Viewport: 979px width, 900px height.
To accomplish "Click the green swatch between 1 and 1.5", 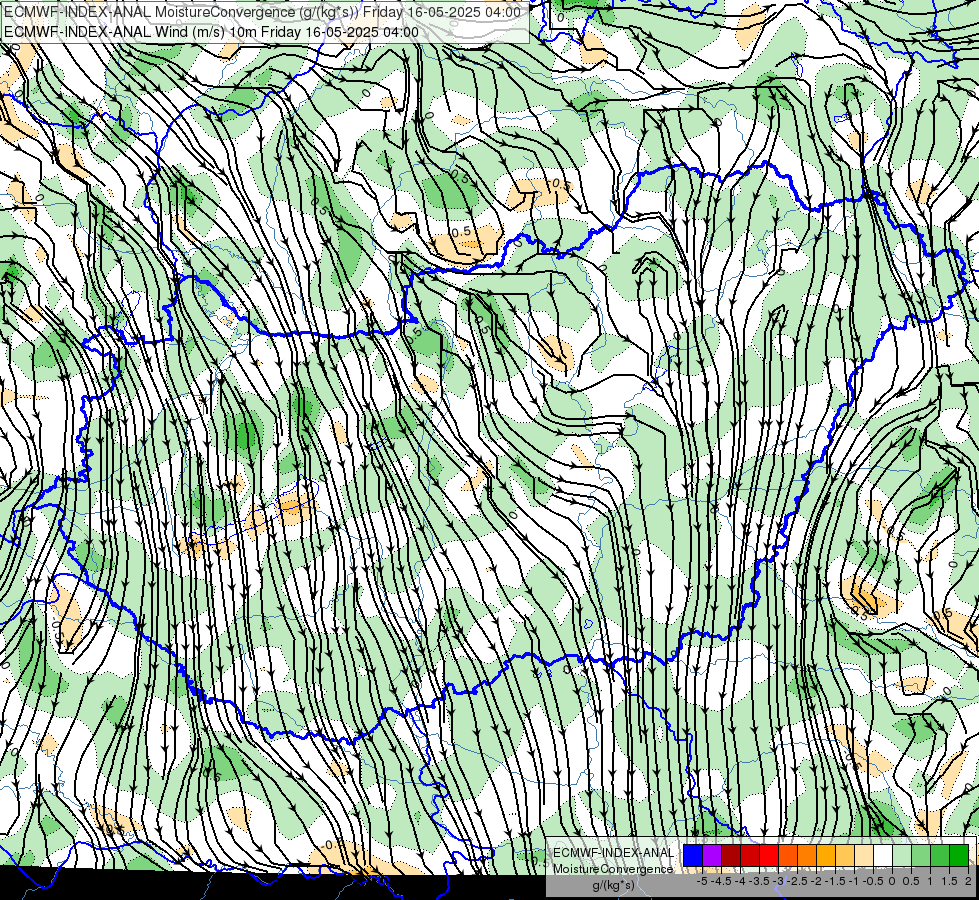I will coord(940,855).
